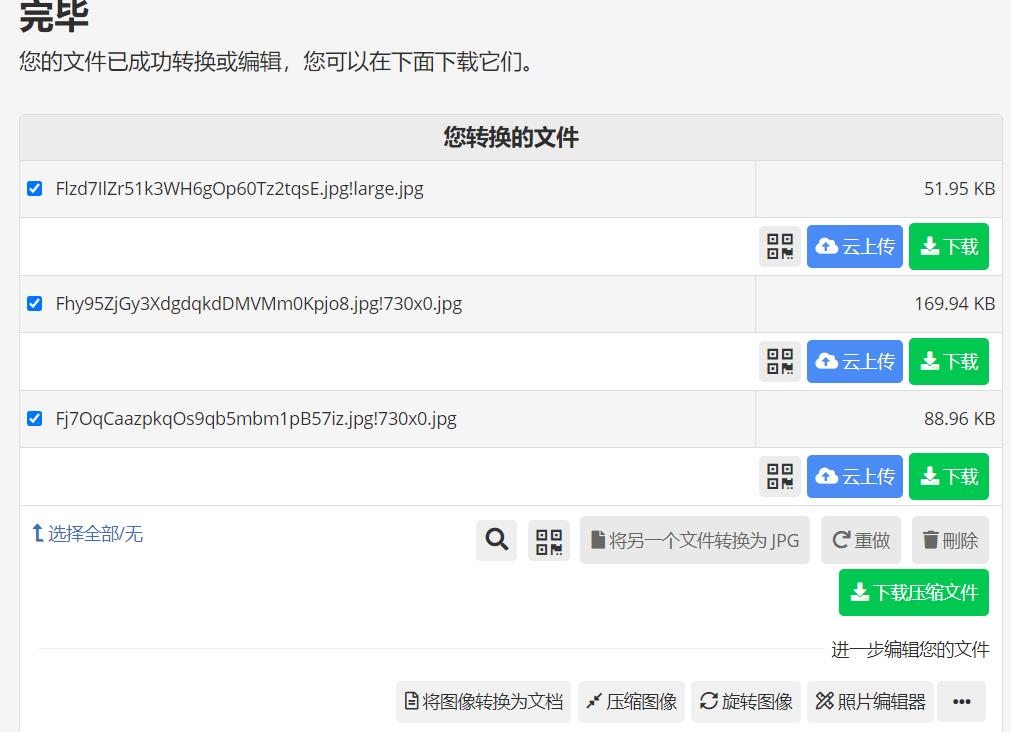Select 将图像转换为文档 option
The image size is (1011, 732).
coord(483,701)
